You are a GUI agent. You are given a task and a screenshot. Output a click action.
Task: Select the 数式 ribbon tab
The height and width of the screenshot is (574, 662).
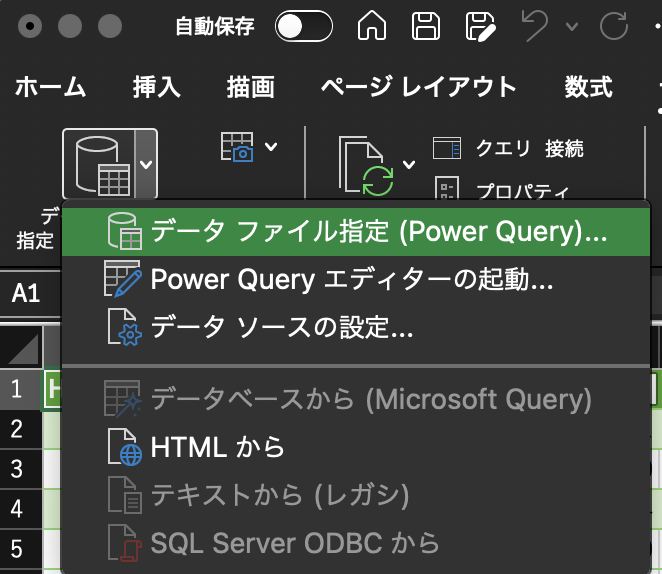tap(589, 87)
